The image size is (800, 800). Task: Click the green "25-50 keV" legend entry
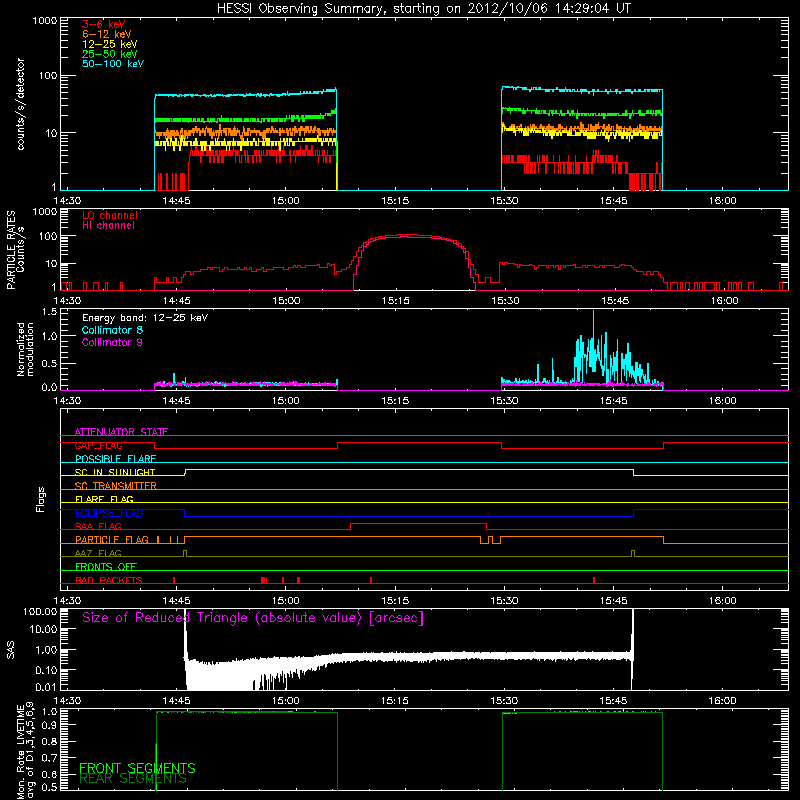[x=110, y=54]
